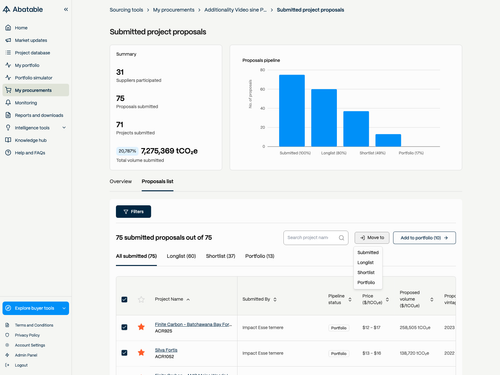Open the Filters button
This screenshot has width=500, height=375.
click(133, 212)
